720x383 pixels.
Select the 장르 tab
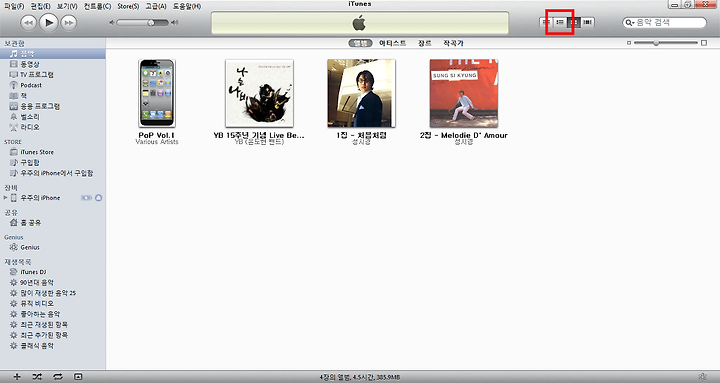tap(425, 43)
